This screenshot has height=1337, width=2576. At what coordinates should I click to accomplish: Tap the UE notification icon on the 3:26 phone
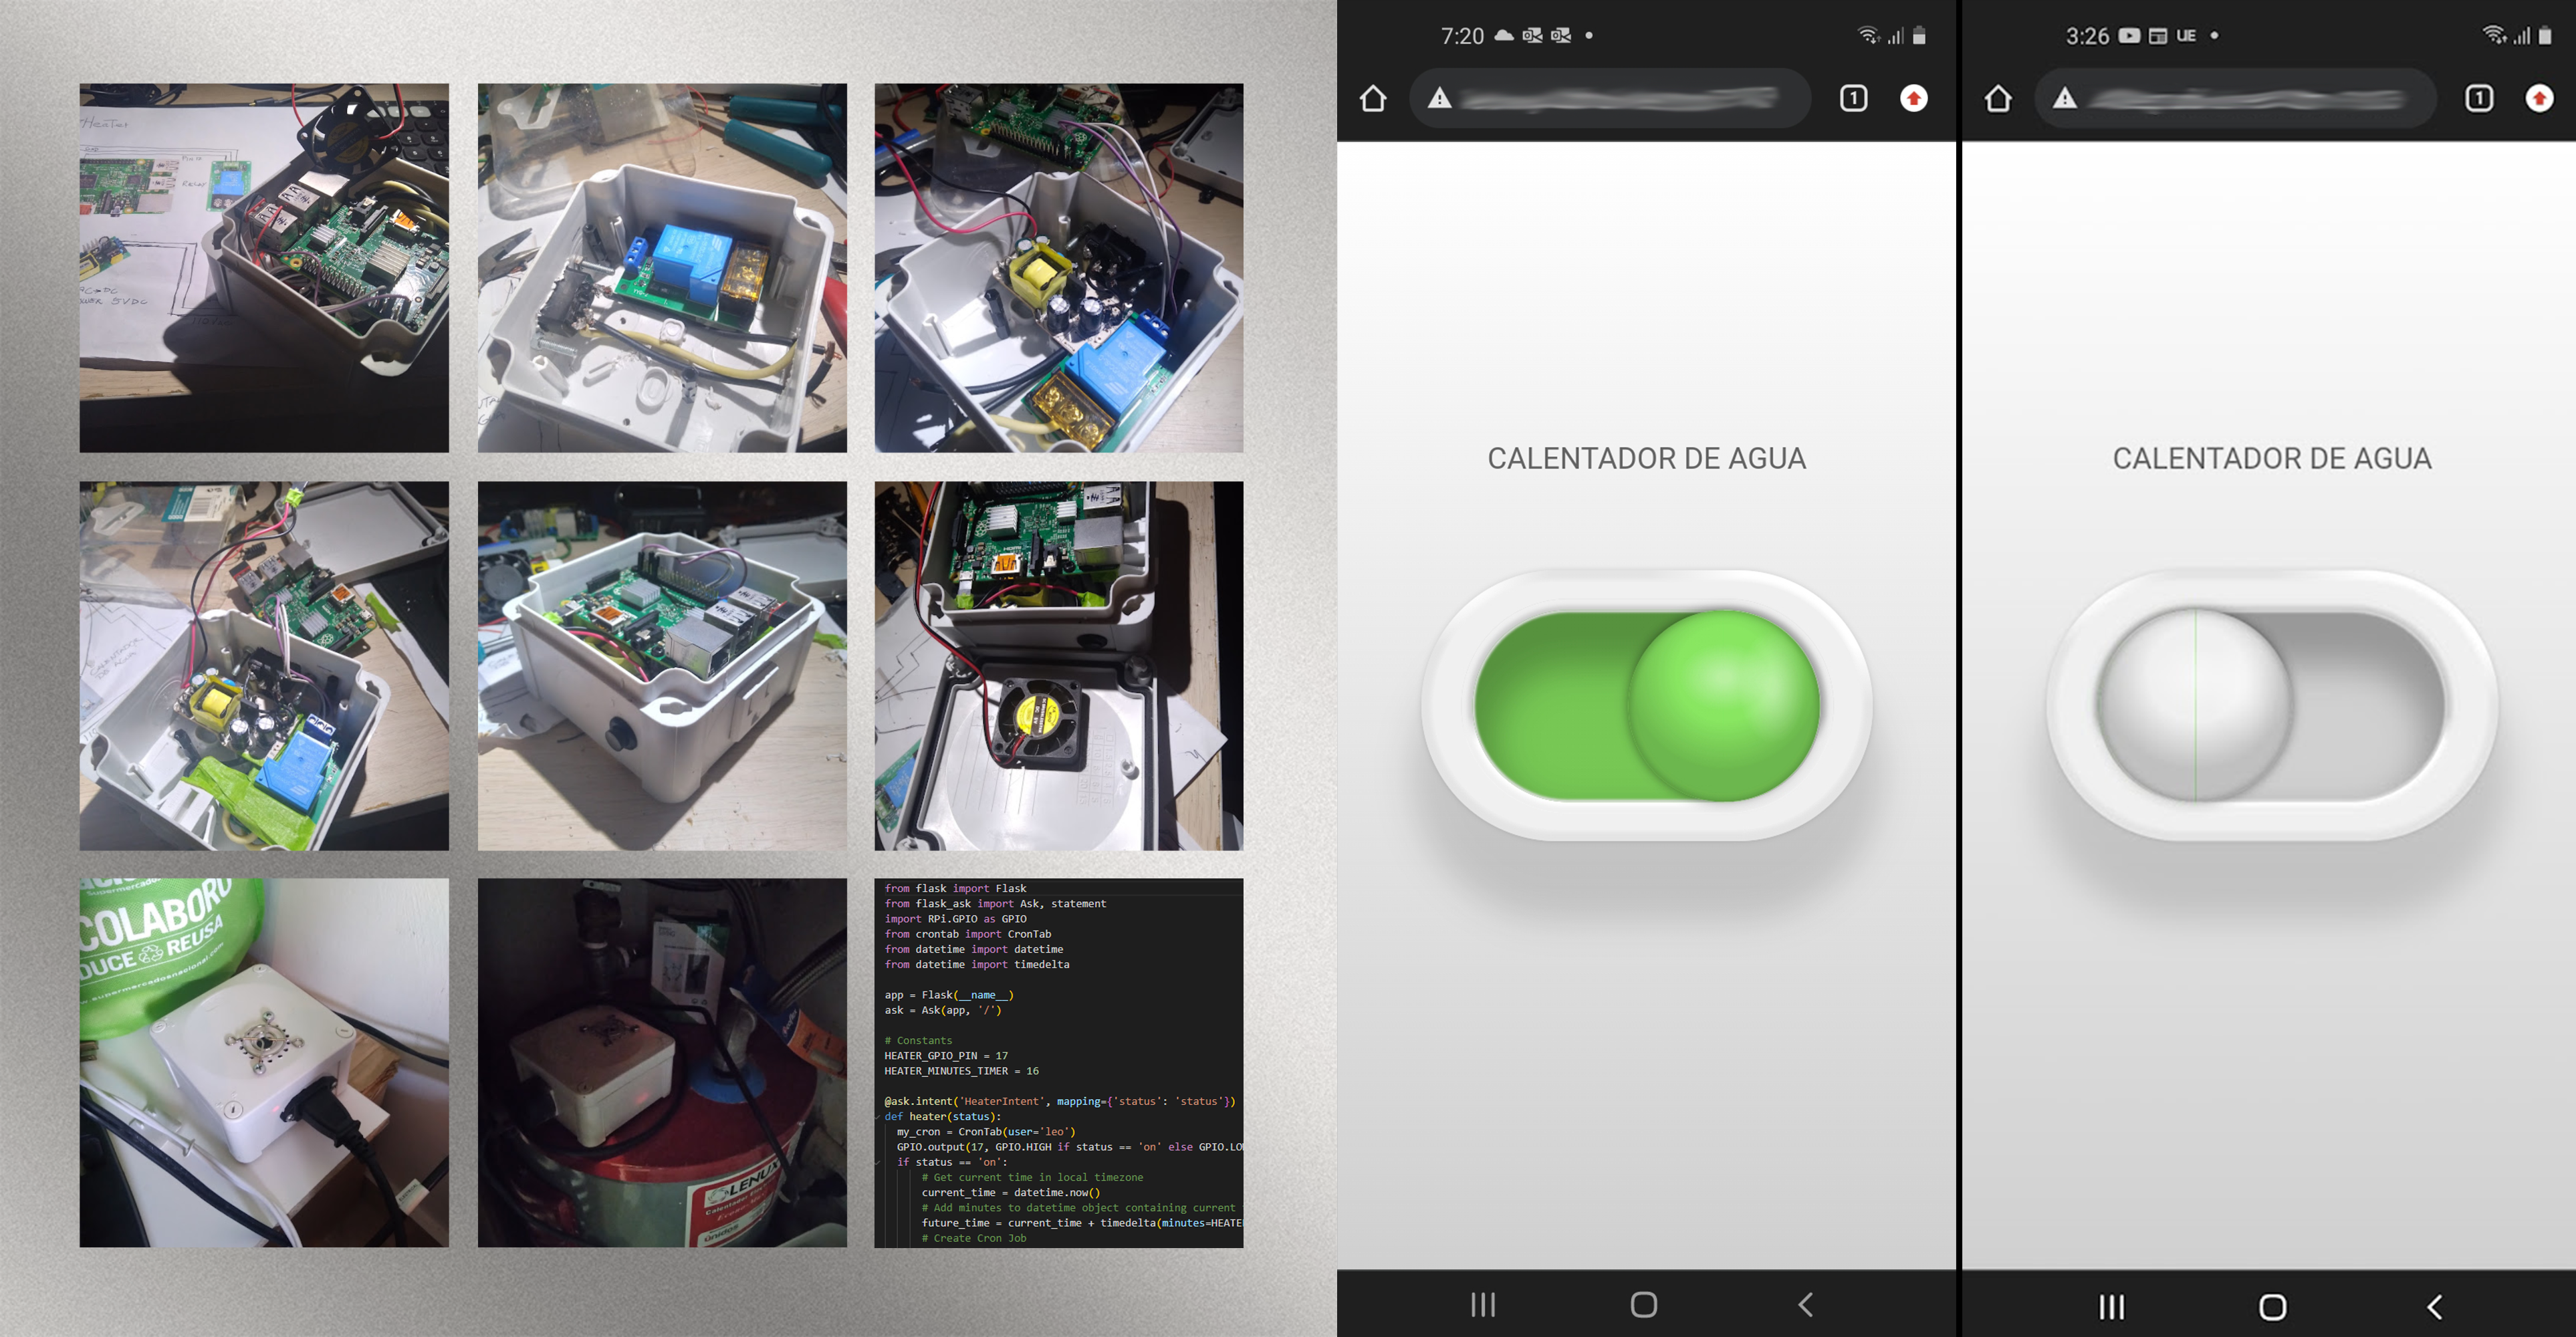(x=2186, y=36)
